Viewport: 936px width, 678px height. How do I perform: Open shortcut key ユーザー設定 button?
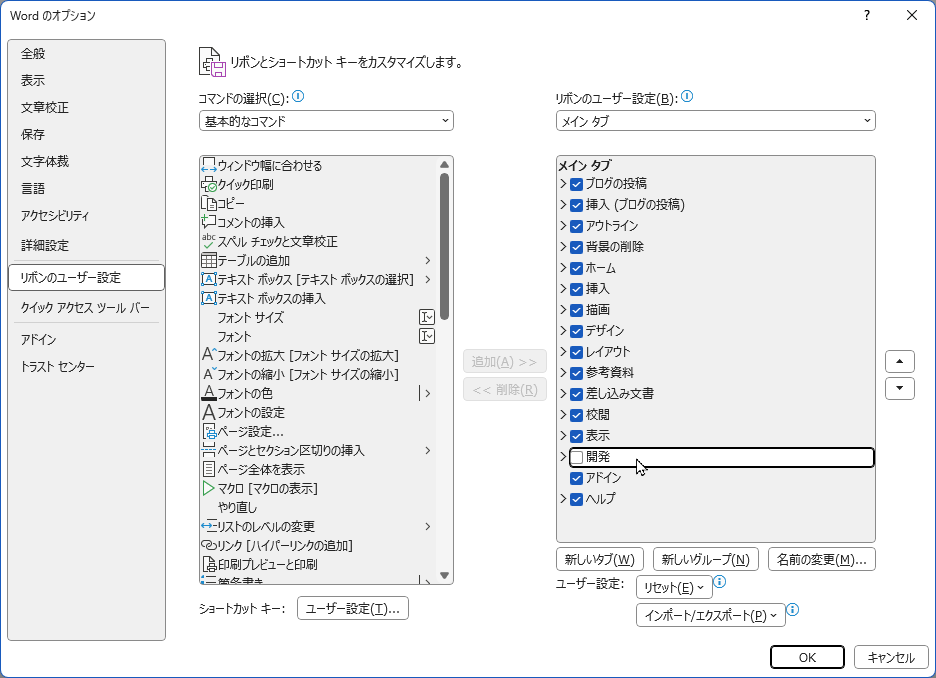click(x=353, y=608)
